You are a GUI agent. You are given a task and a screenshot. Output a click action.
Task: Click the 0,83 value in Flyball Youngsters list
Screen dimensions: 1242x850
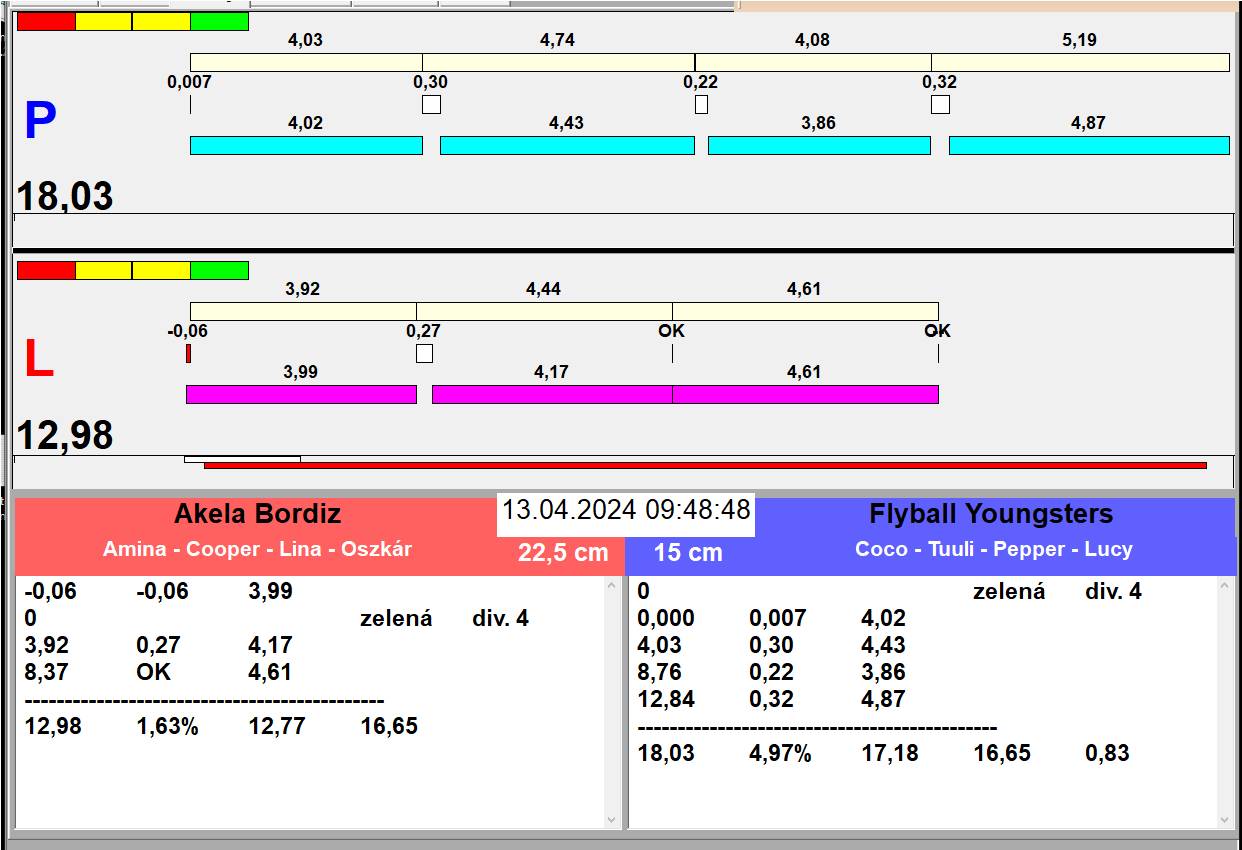pyautogui.click(x=1108, y=754)
